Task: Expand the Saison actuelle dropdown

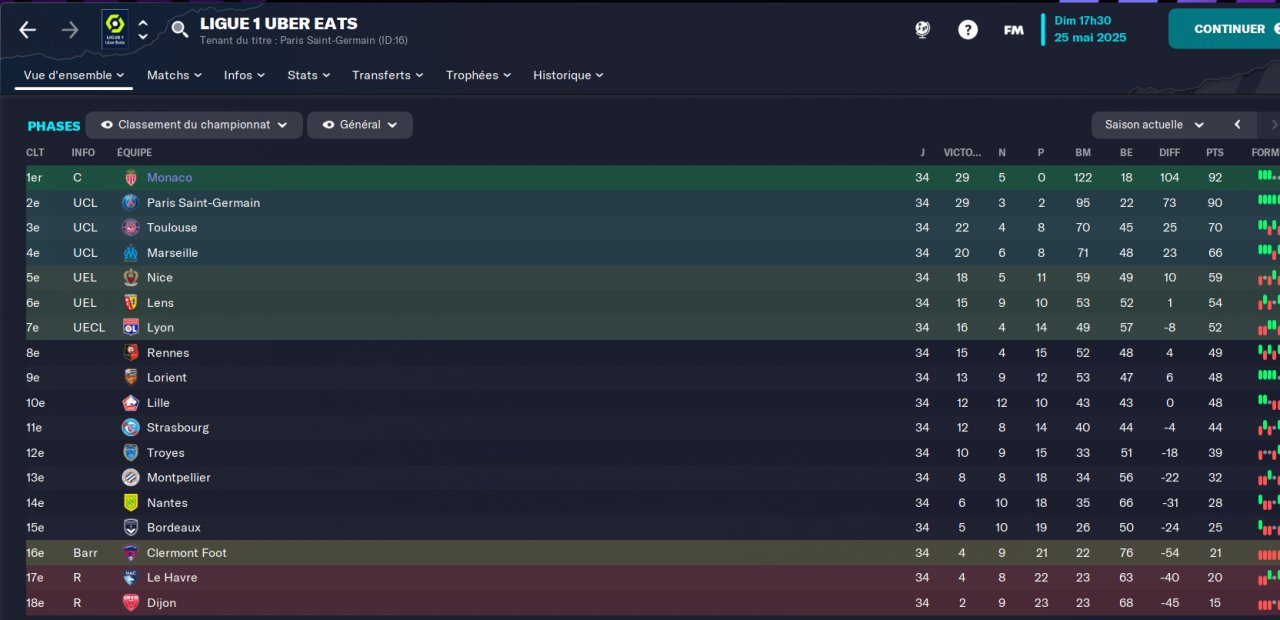Action: point(1154,125)
